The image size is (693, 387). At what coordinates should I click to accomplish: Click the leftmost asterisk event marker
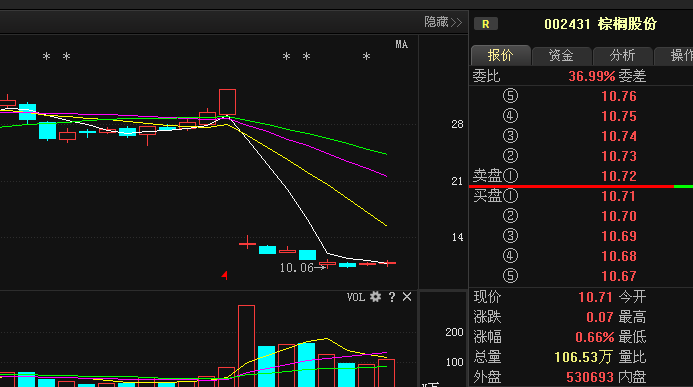[46, 57]
